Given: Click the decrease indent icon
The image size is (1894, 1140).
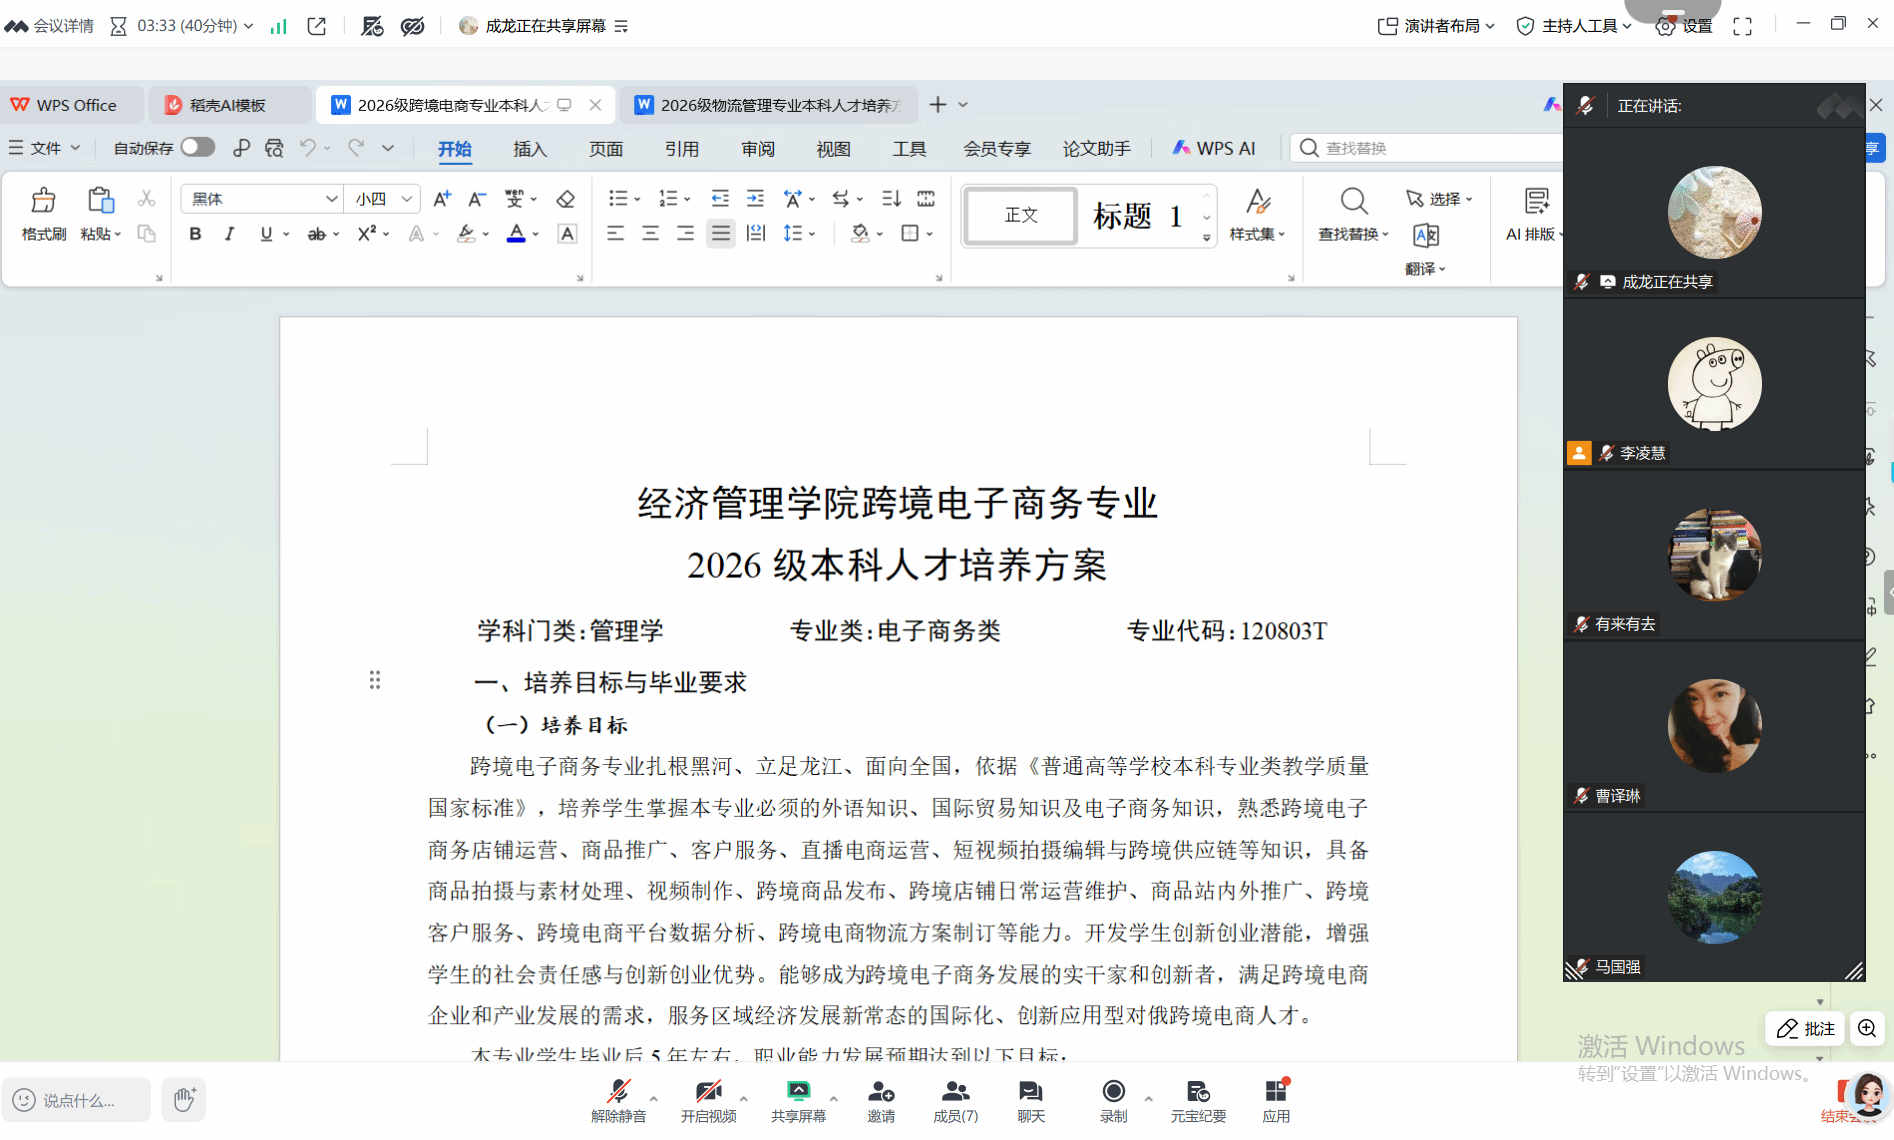Looking at the screenshot, I should 720,199.
